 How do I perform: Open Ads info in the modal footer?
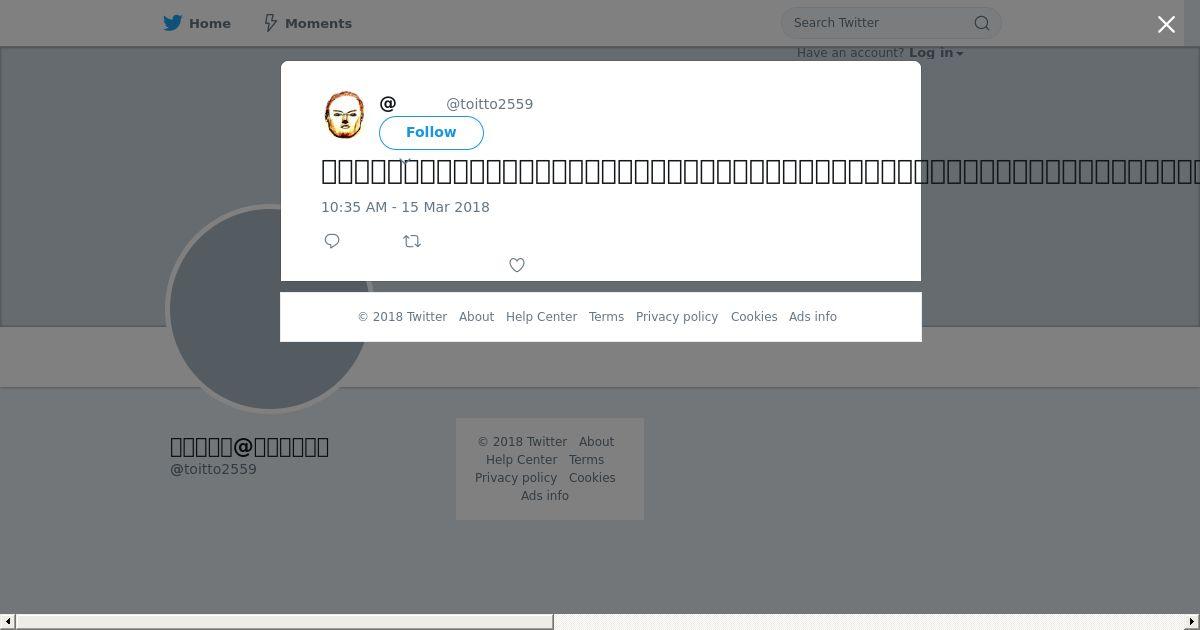(x=813, y=317)
